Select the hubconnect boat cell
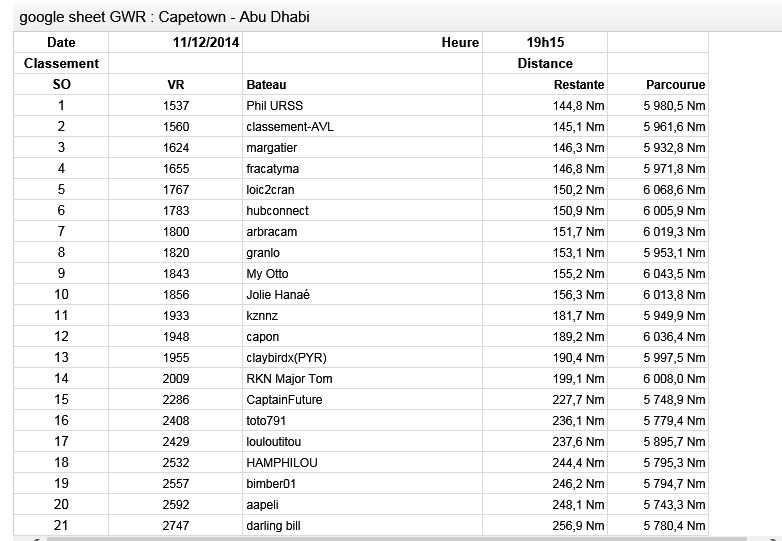The height and width of the screenshot is (541, 782). click(277, 211)
